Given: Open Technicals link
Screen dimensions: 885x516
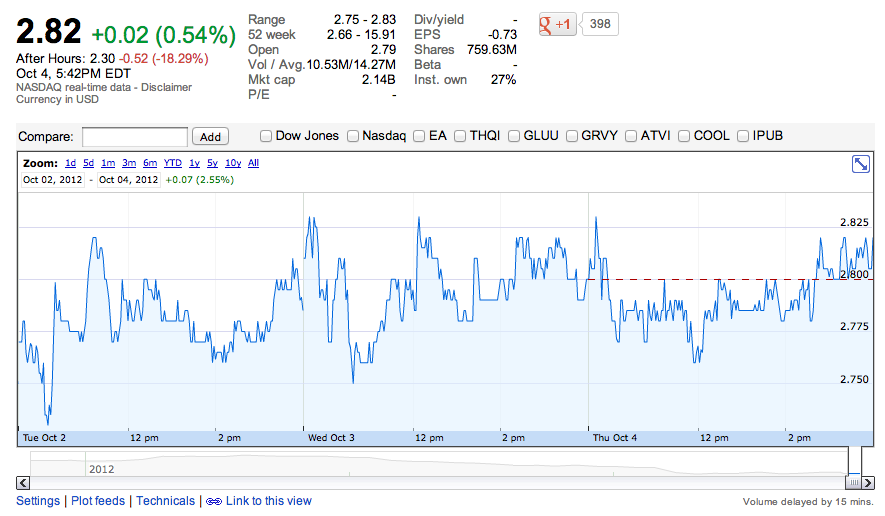Looking at the screenshot, I should [x=165, y=501].
